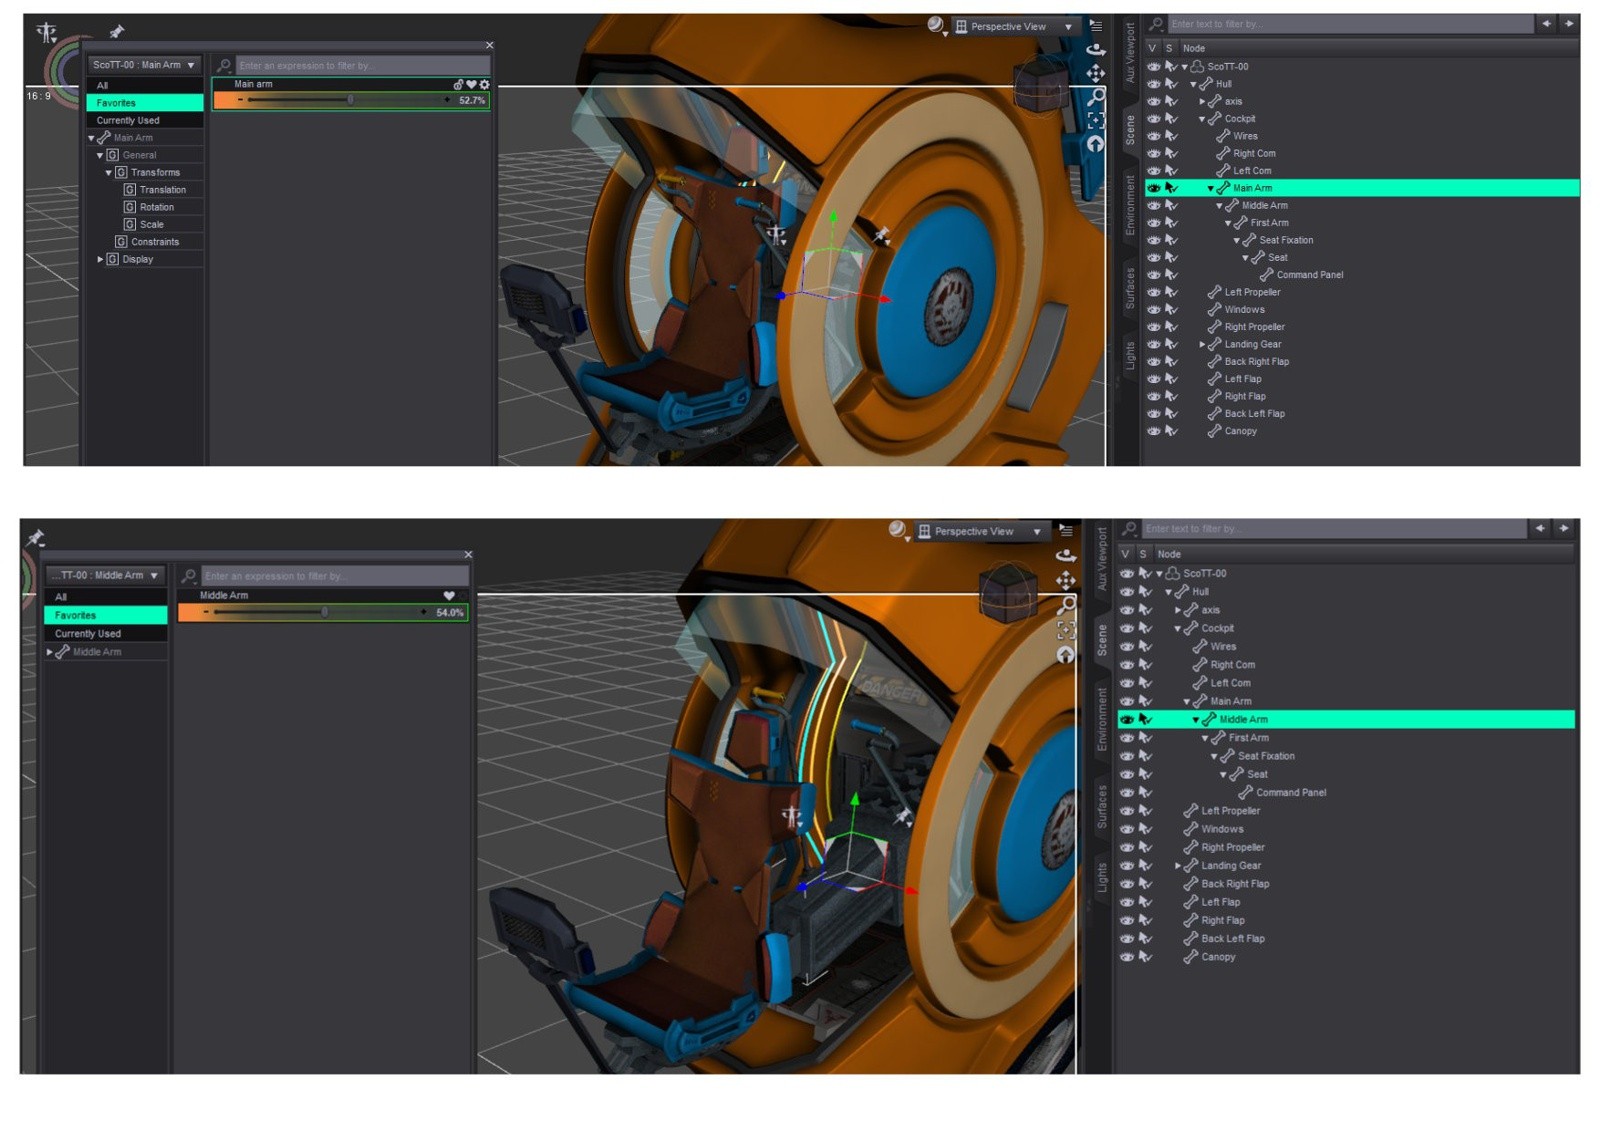Click pan arrows icon in bottom viewport
The width and height of the screenshot is (1600, 1132).
point(1066,580)
